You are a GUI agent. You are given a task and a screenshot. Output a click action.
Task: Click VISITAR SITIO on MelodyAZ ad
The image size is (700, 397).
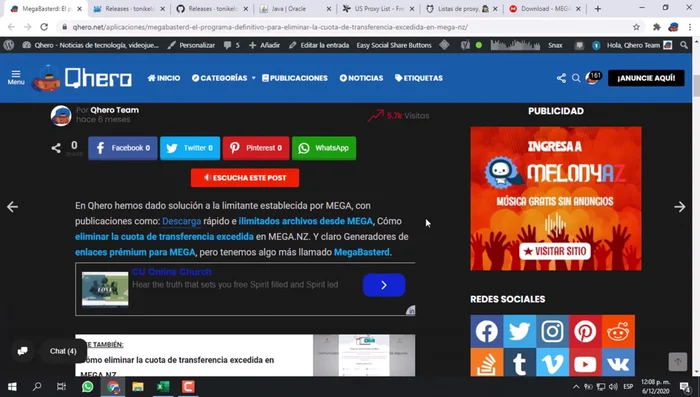click(555, 251)
